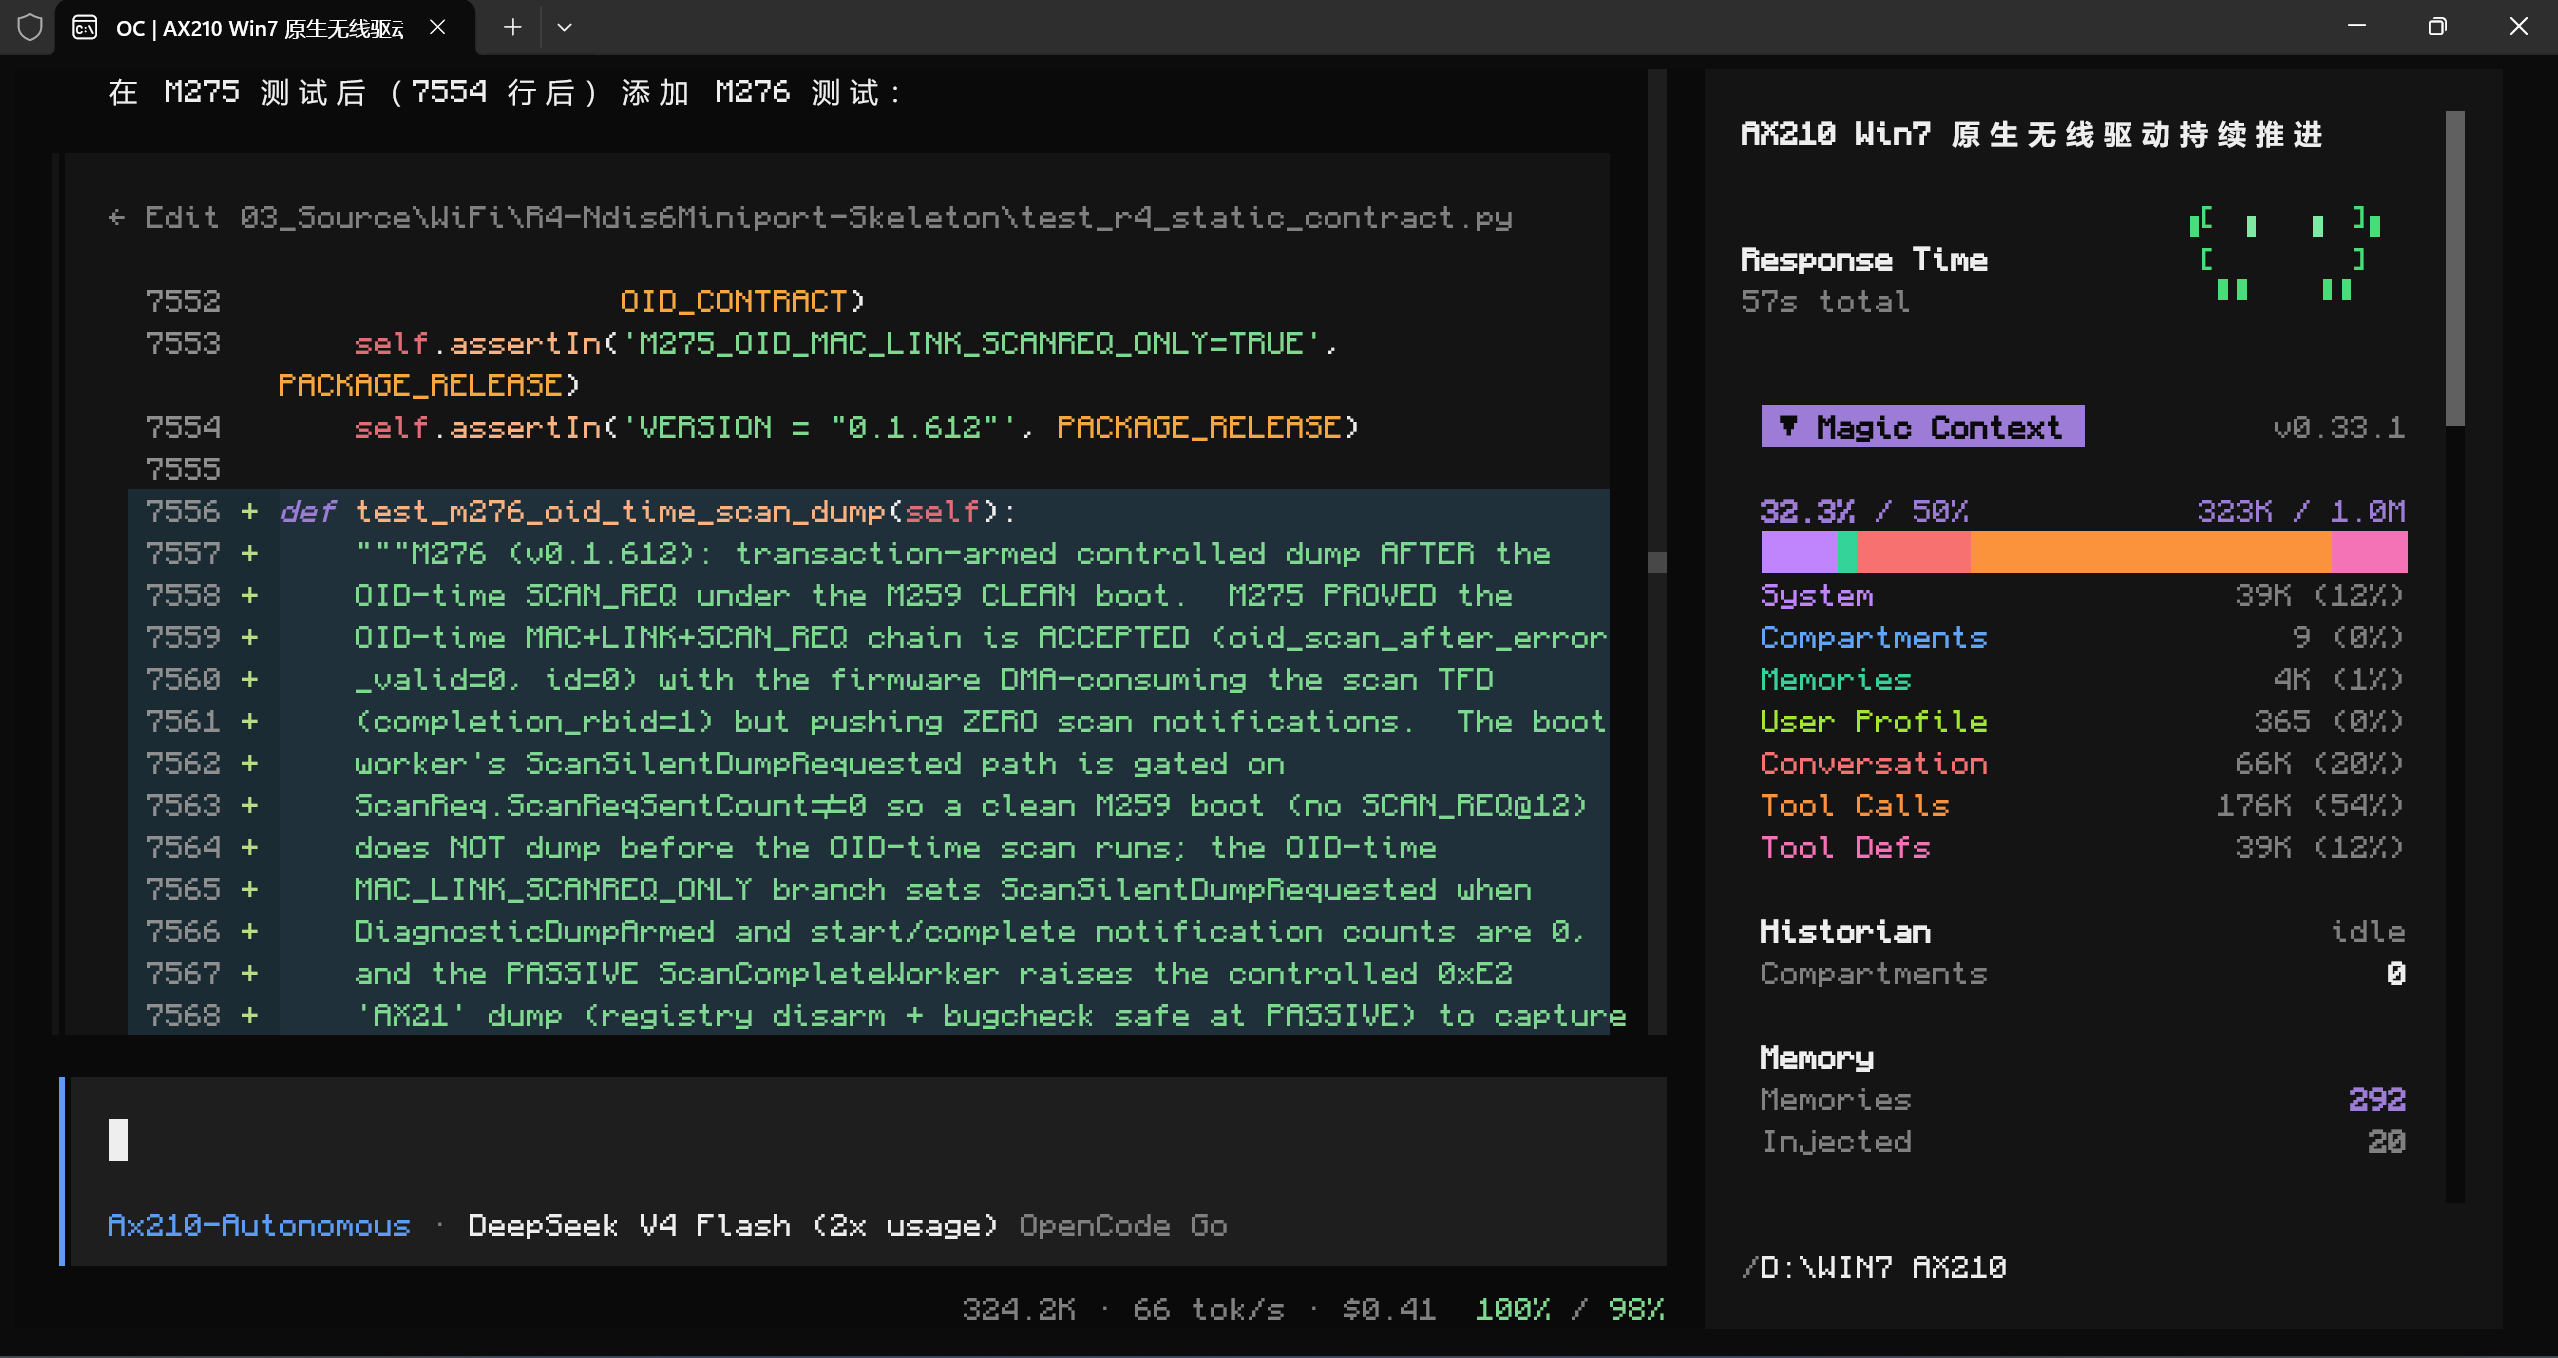
Task: Click line 7553 M275_OID_MAC_LINK assertIn
Action: tap(845, 344)
